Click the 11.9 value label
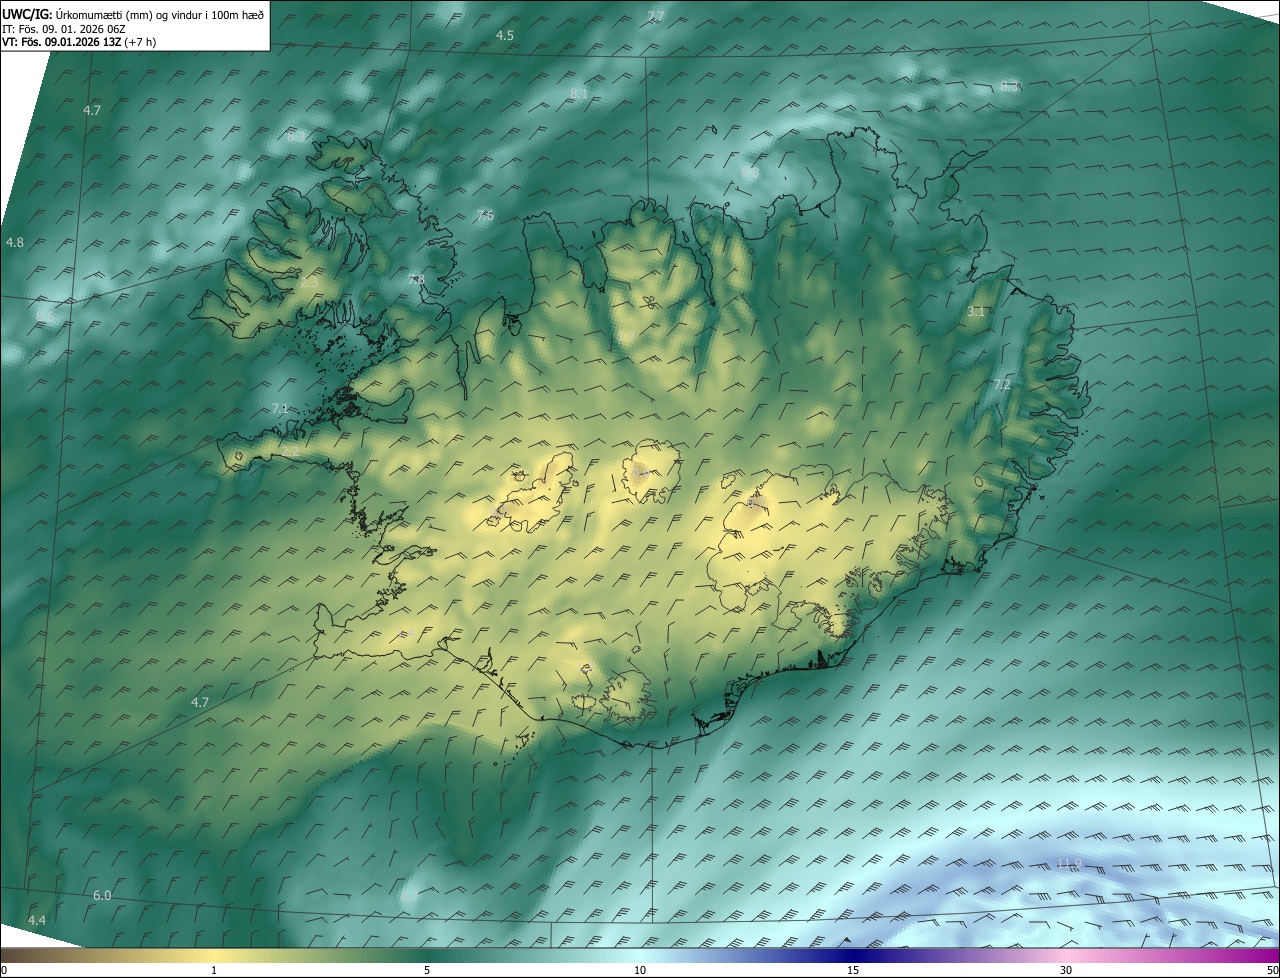 1070,863
